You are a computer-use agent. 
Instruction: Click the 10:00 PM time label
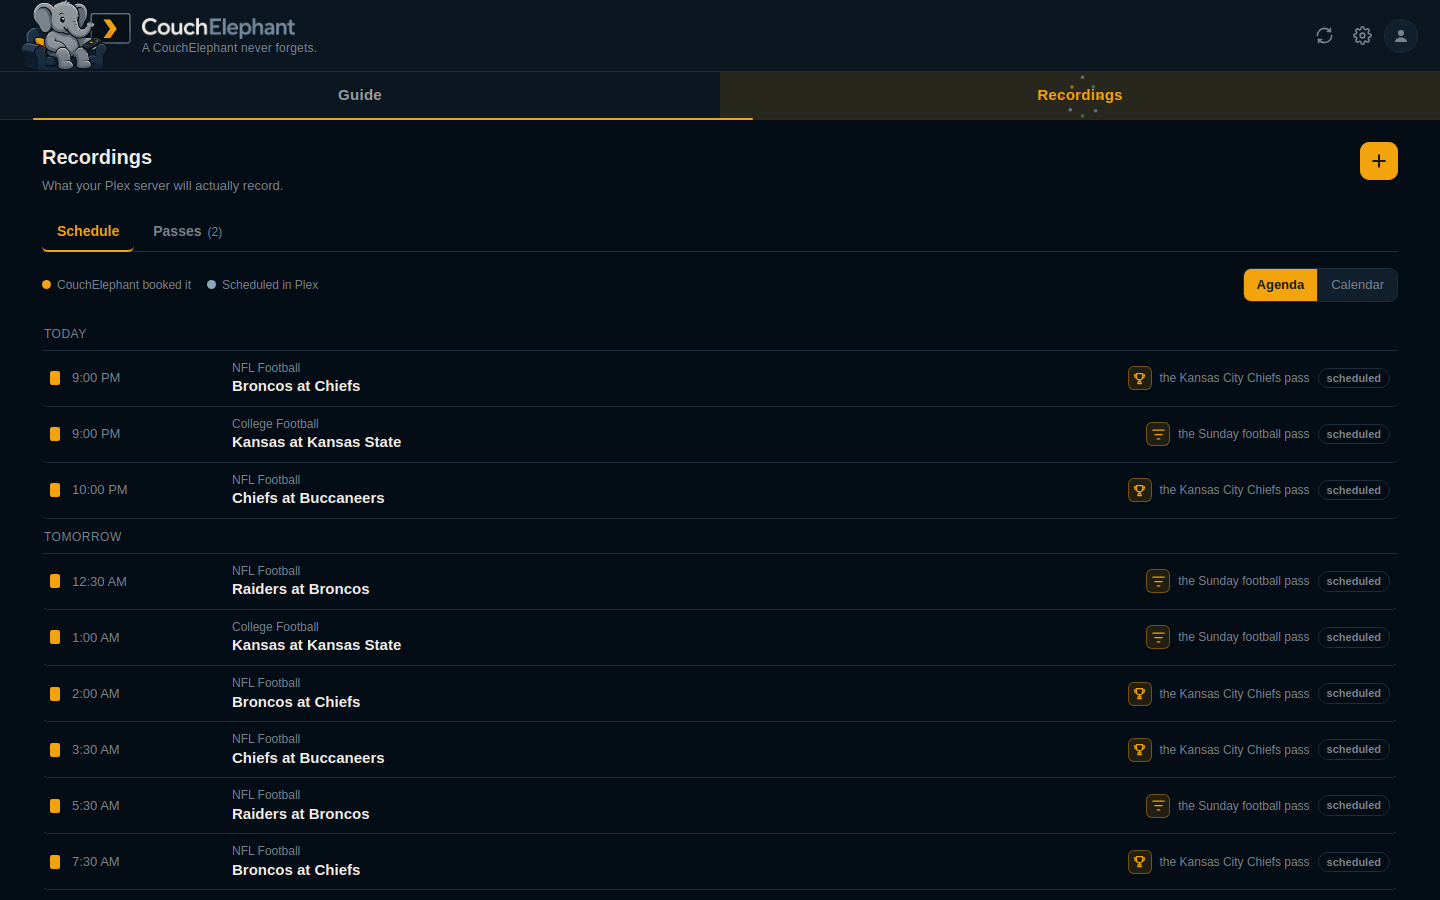100,490
